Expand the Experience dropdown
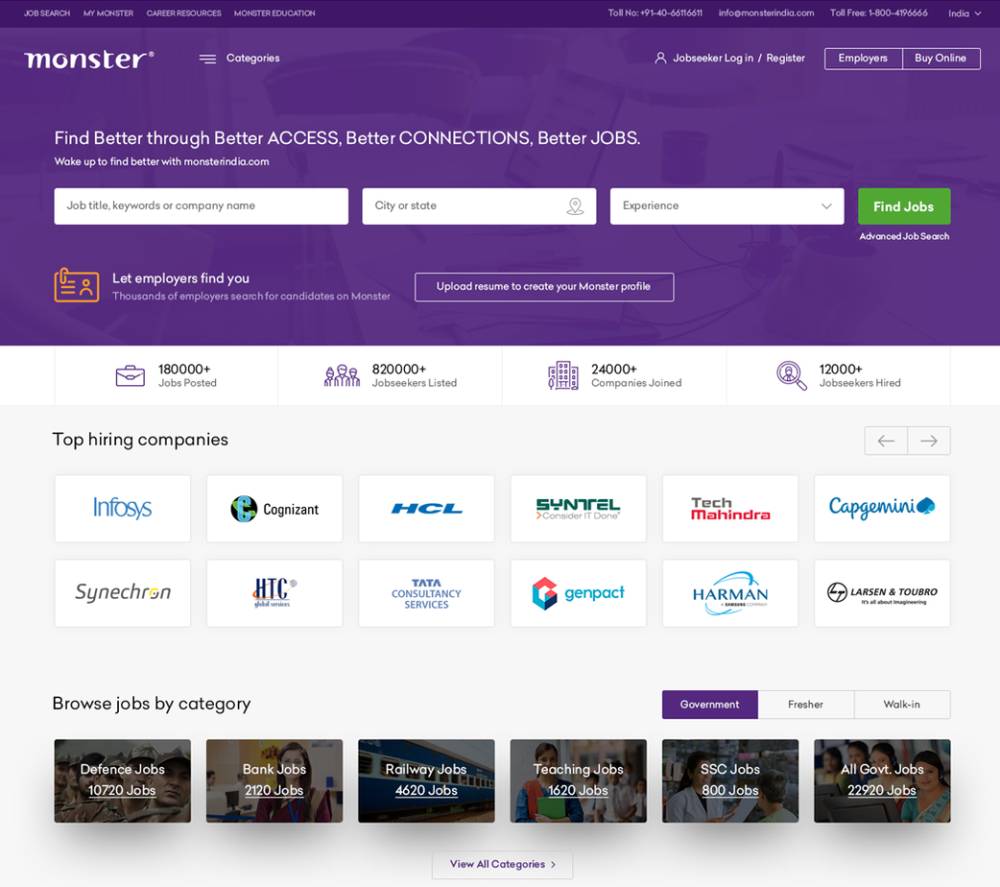The height and width of the screenshot is (887, 1000). [727, 206]
